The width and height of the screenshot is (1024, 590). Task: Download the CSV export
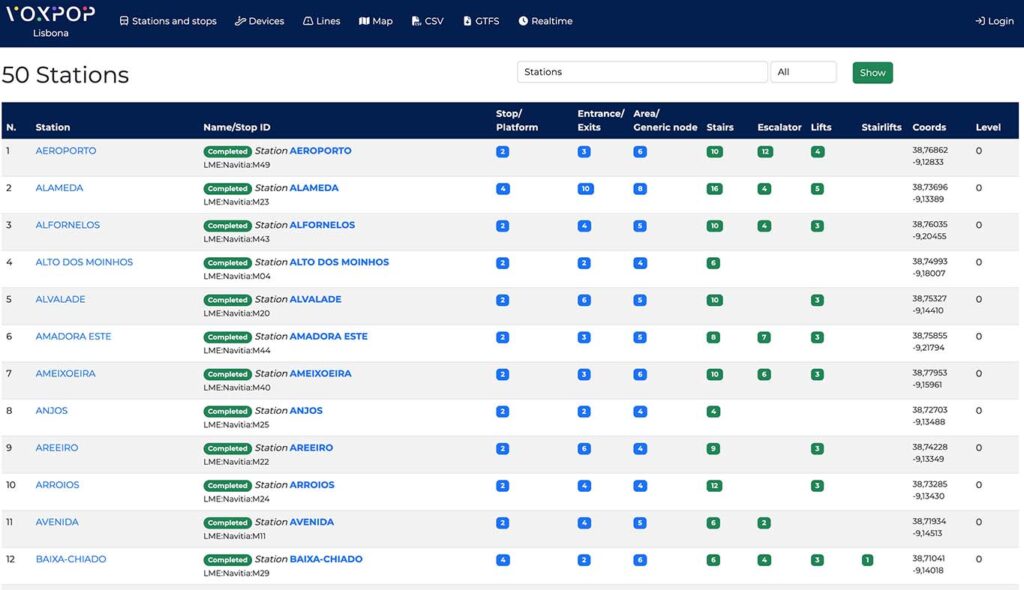pos(428,21)
